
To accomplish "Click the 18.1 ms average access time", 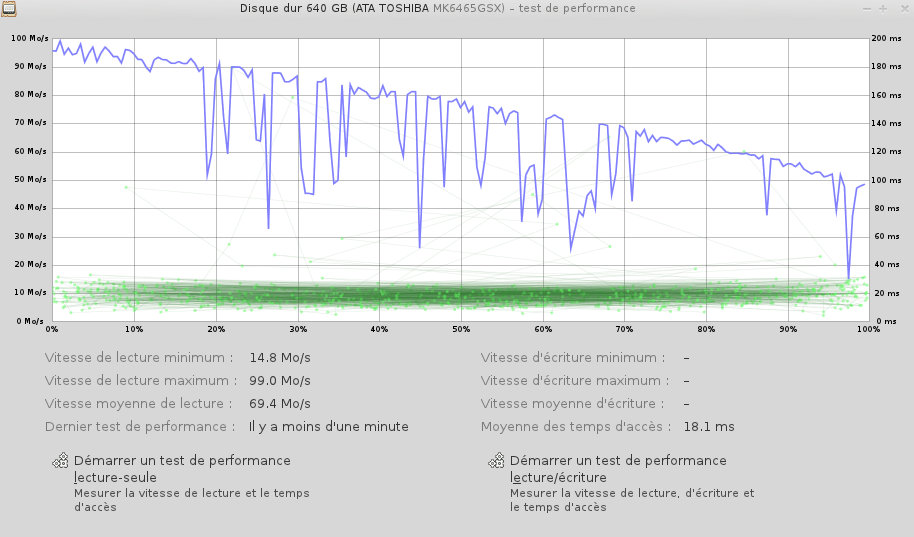I will [x=708, y=427].
